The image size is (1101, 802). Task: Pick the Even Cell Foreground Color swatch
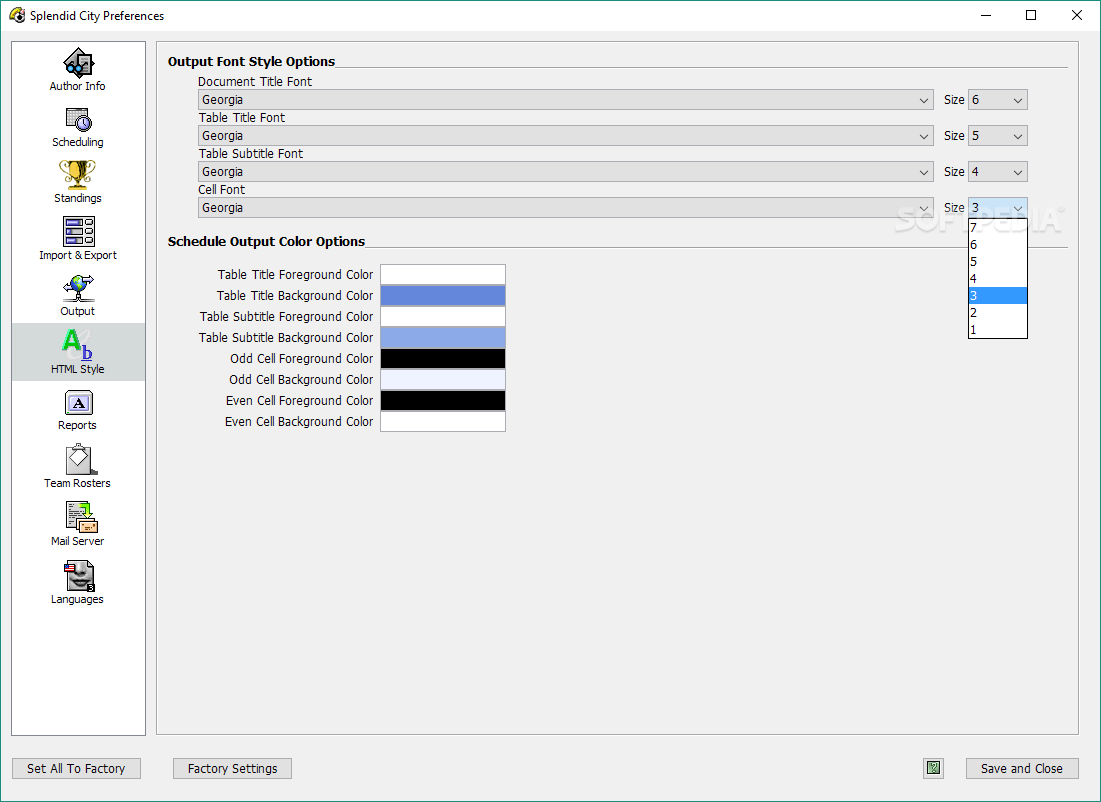(x=443, y=400)
